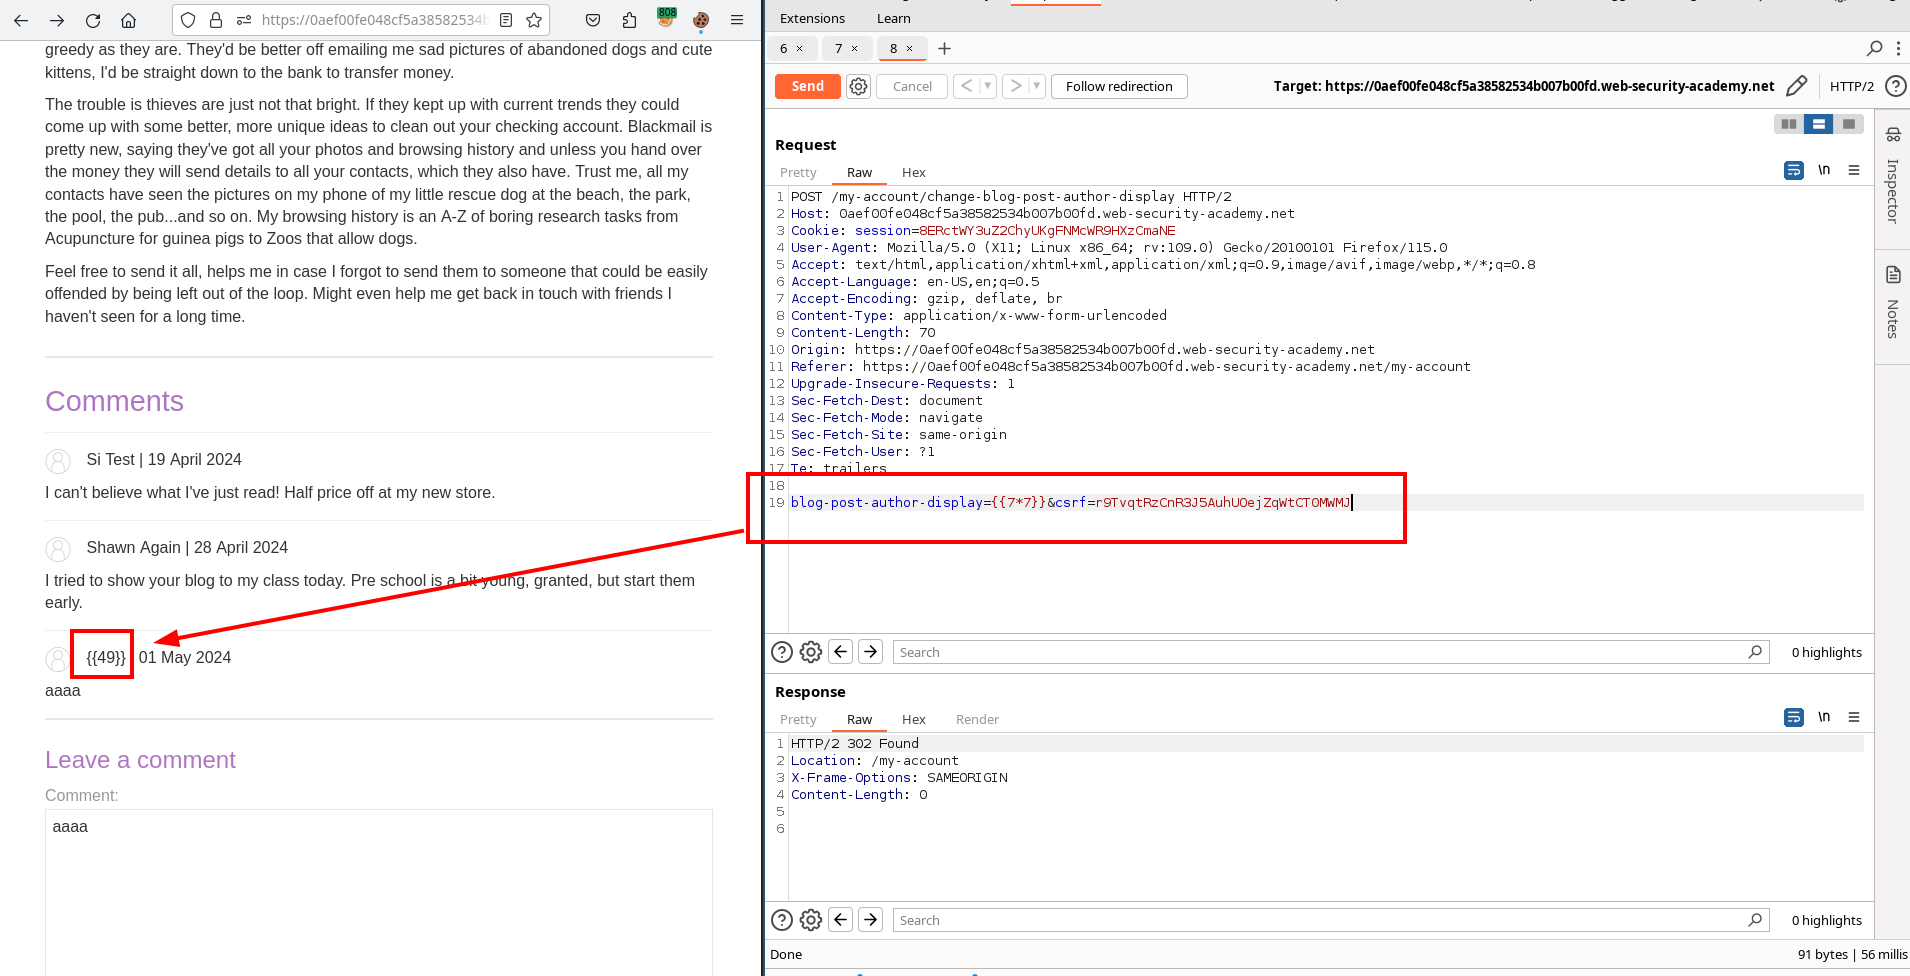Click the Response search field
Image resolution: width=1910 pixels, height=976 pixels.
click(x=1330, y=920)
